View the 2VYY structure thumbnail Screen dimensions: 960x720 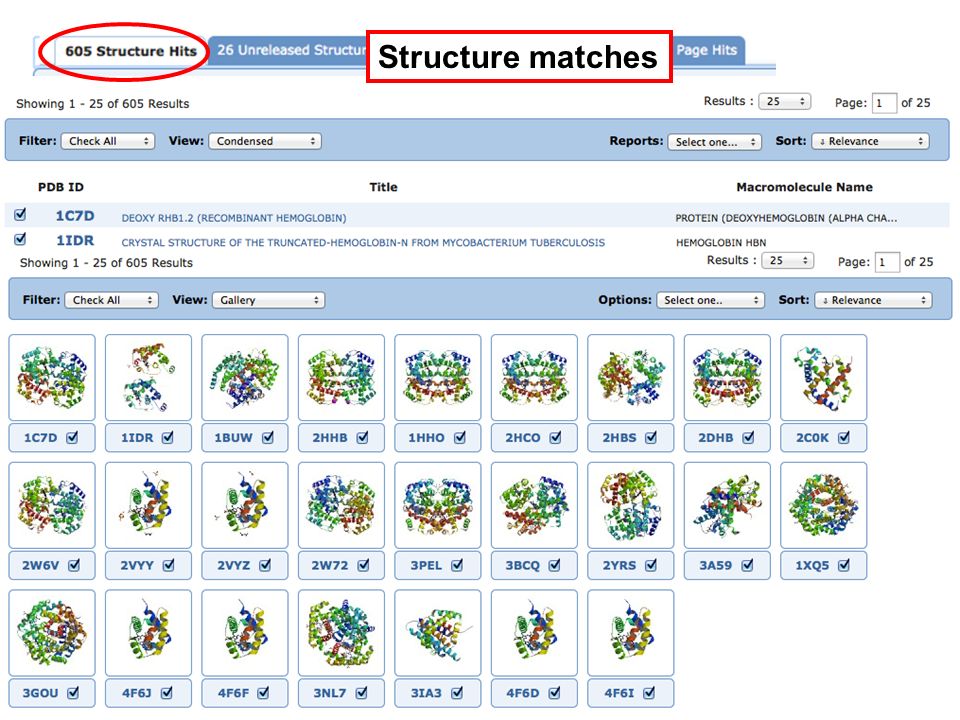coord(148,505)
